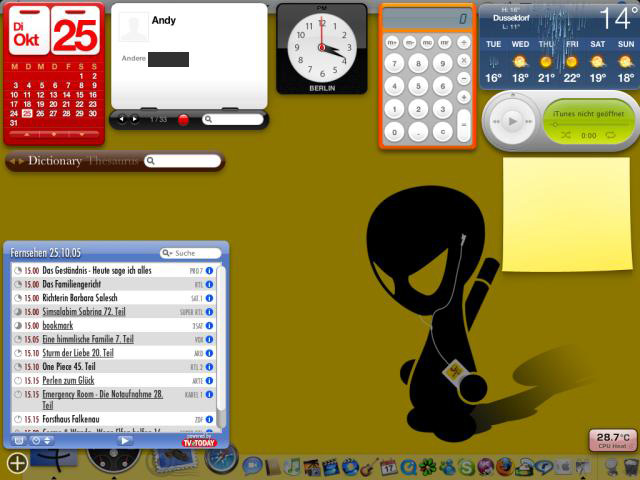Click Dusseldorf in the weather widget
The image size is (640, 480).
click(x=511, y=18)
